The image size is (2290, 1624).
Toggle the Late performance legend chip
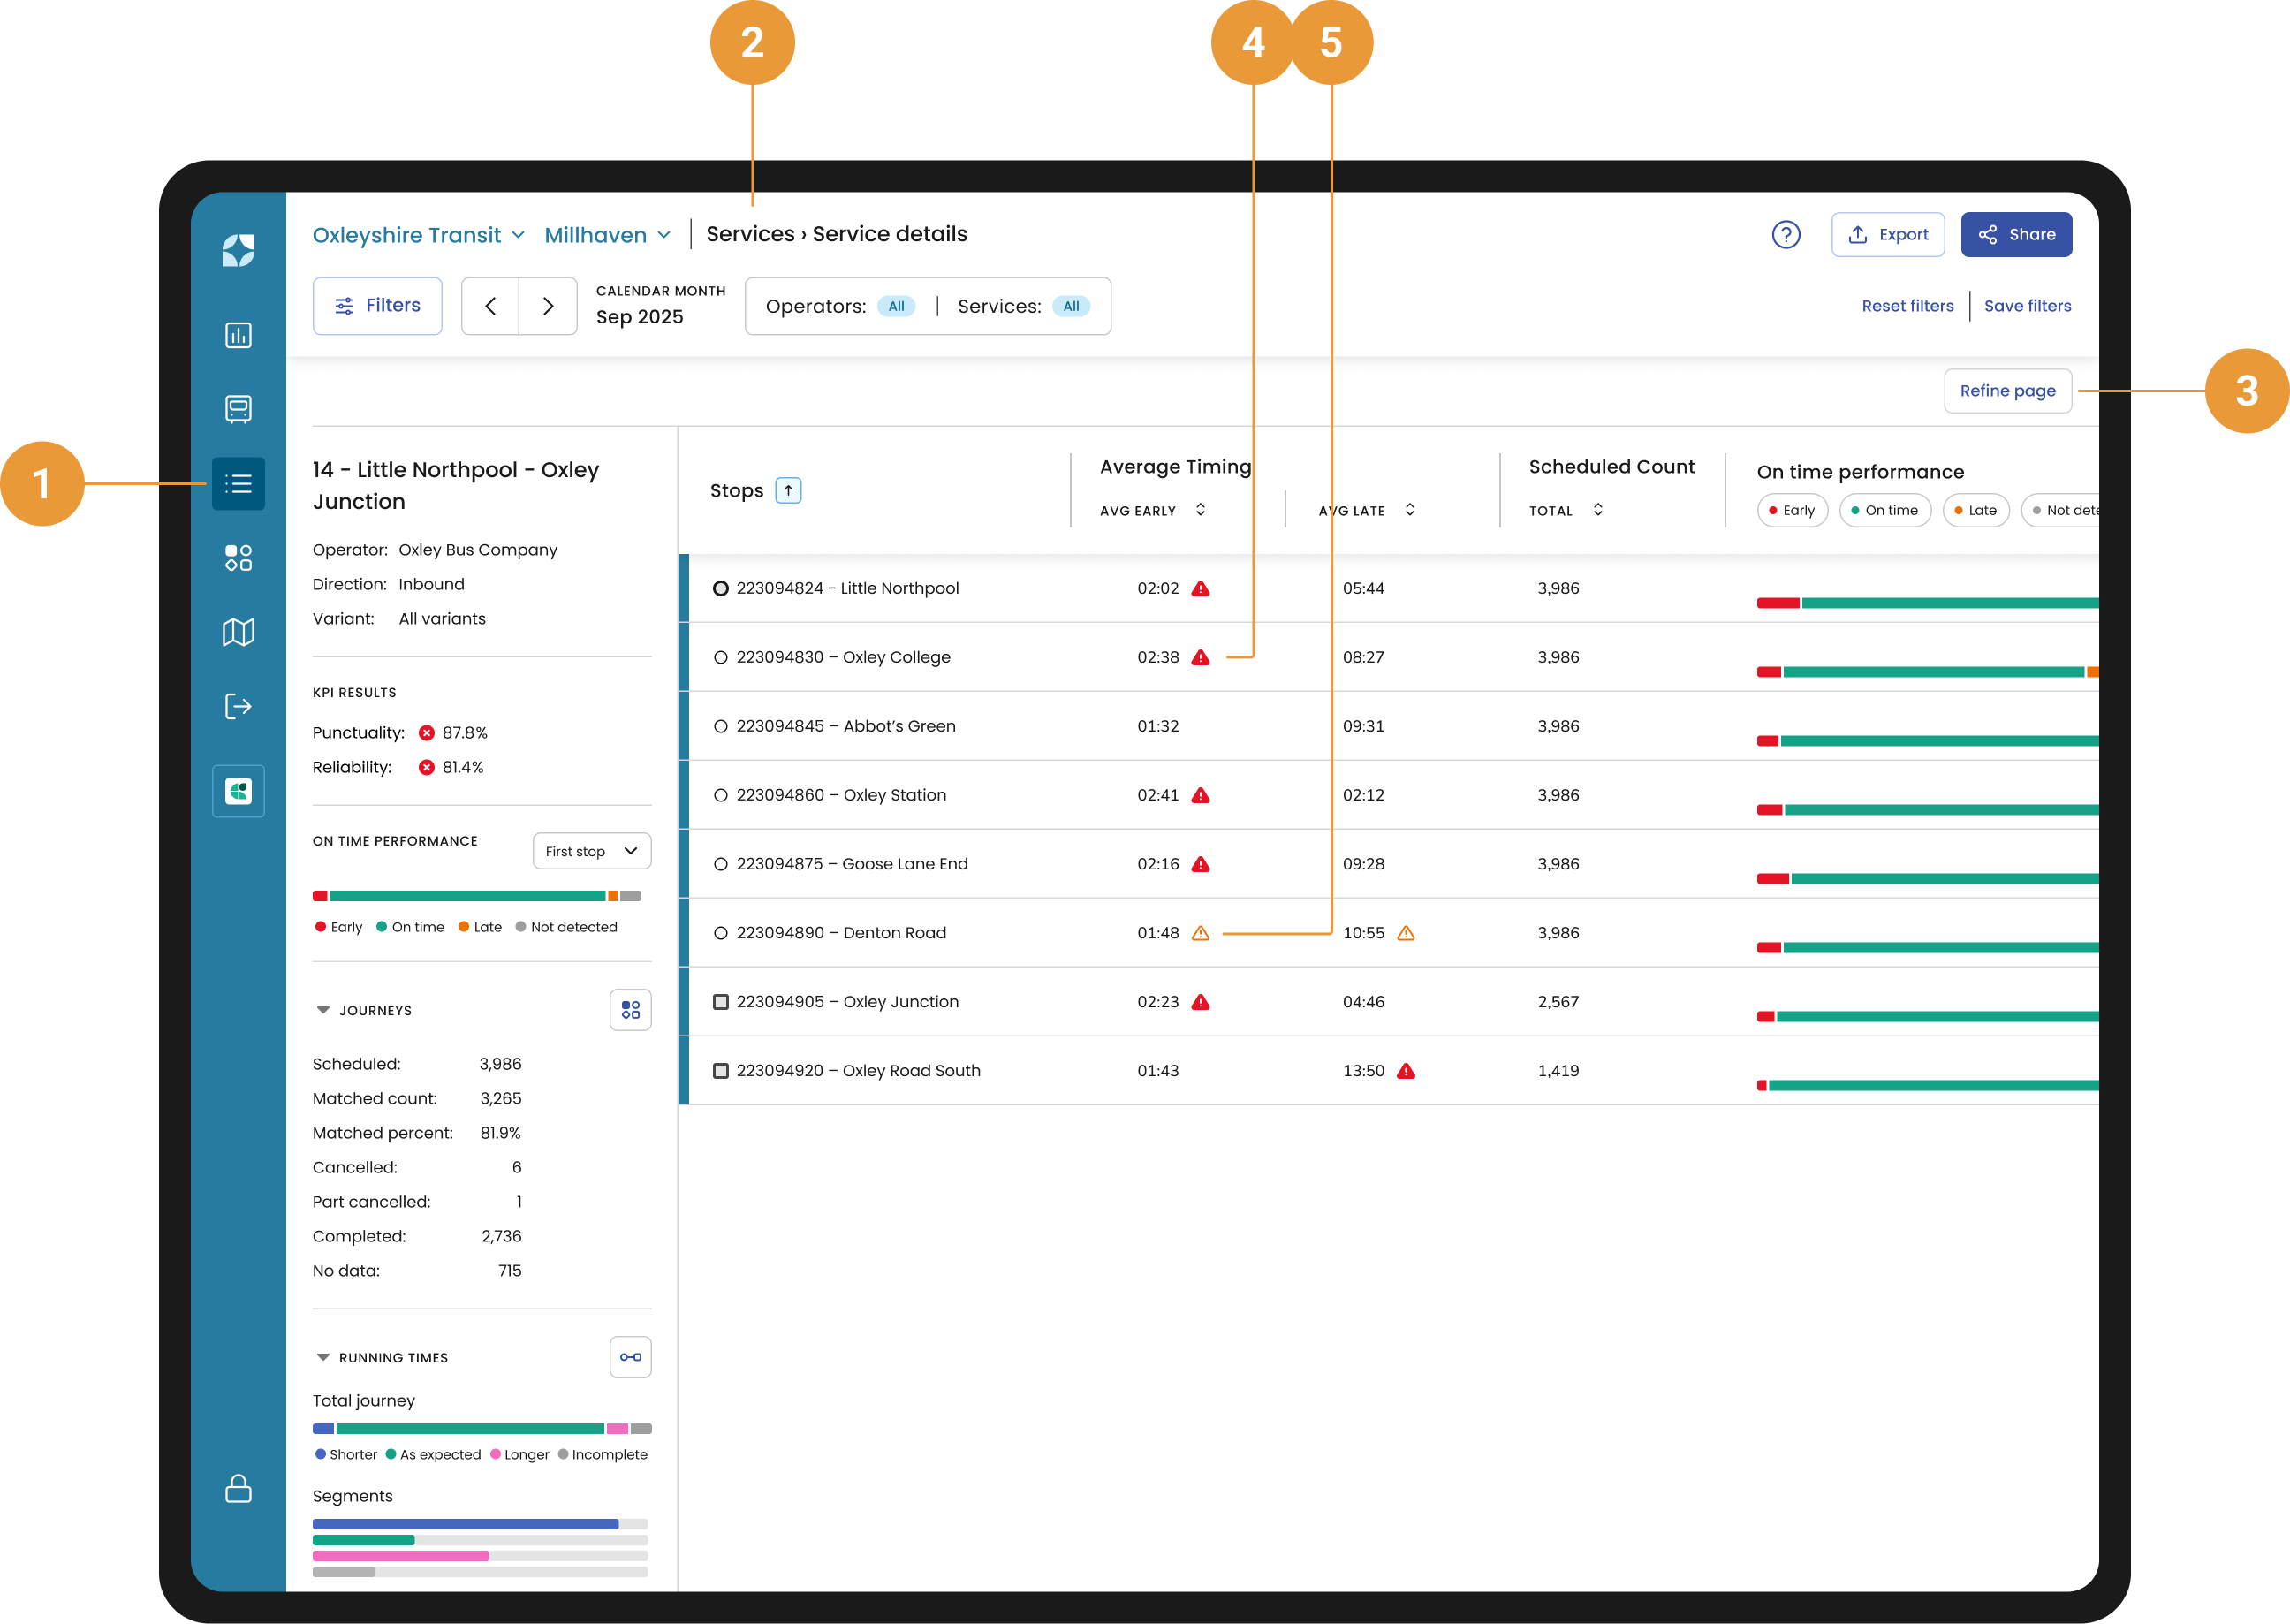pos(1975,510)
